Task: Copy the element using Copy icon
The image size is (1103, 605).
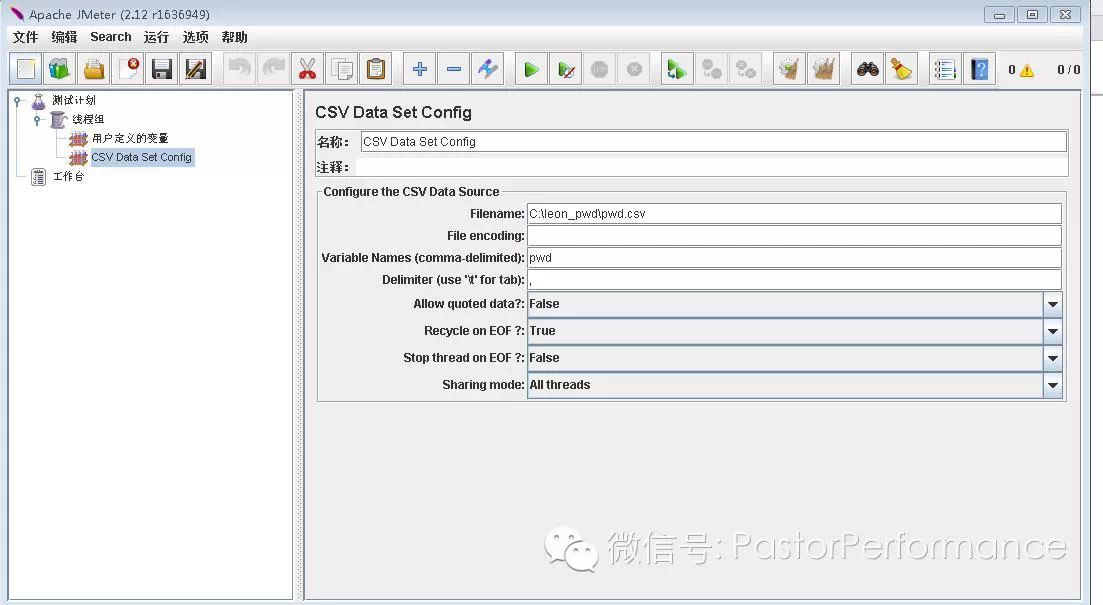Action: coord(342,69)
